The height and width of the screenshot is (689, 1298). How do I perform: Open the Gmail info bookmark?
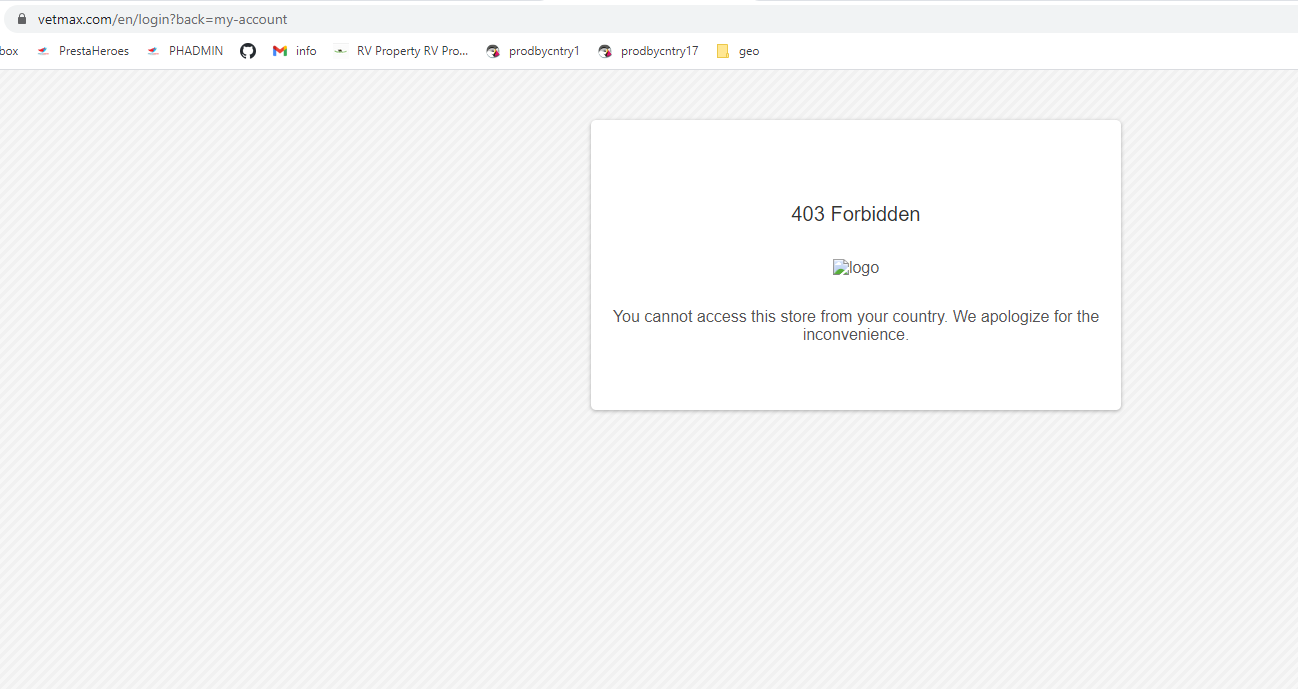point(295,51)
